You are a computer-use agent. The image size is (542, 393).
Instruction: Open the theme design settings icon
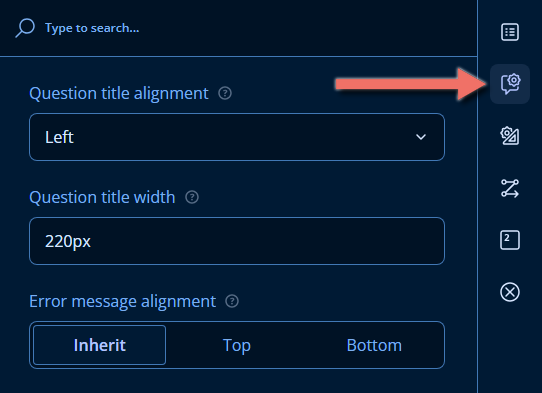(510, 136)
